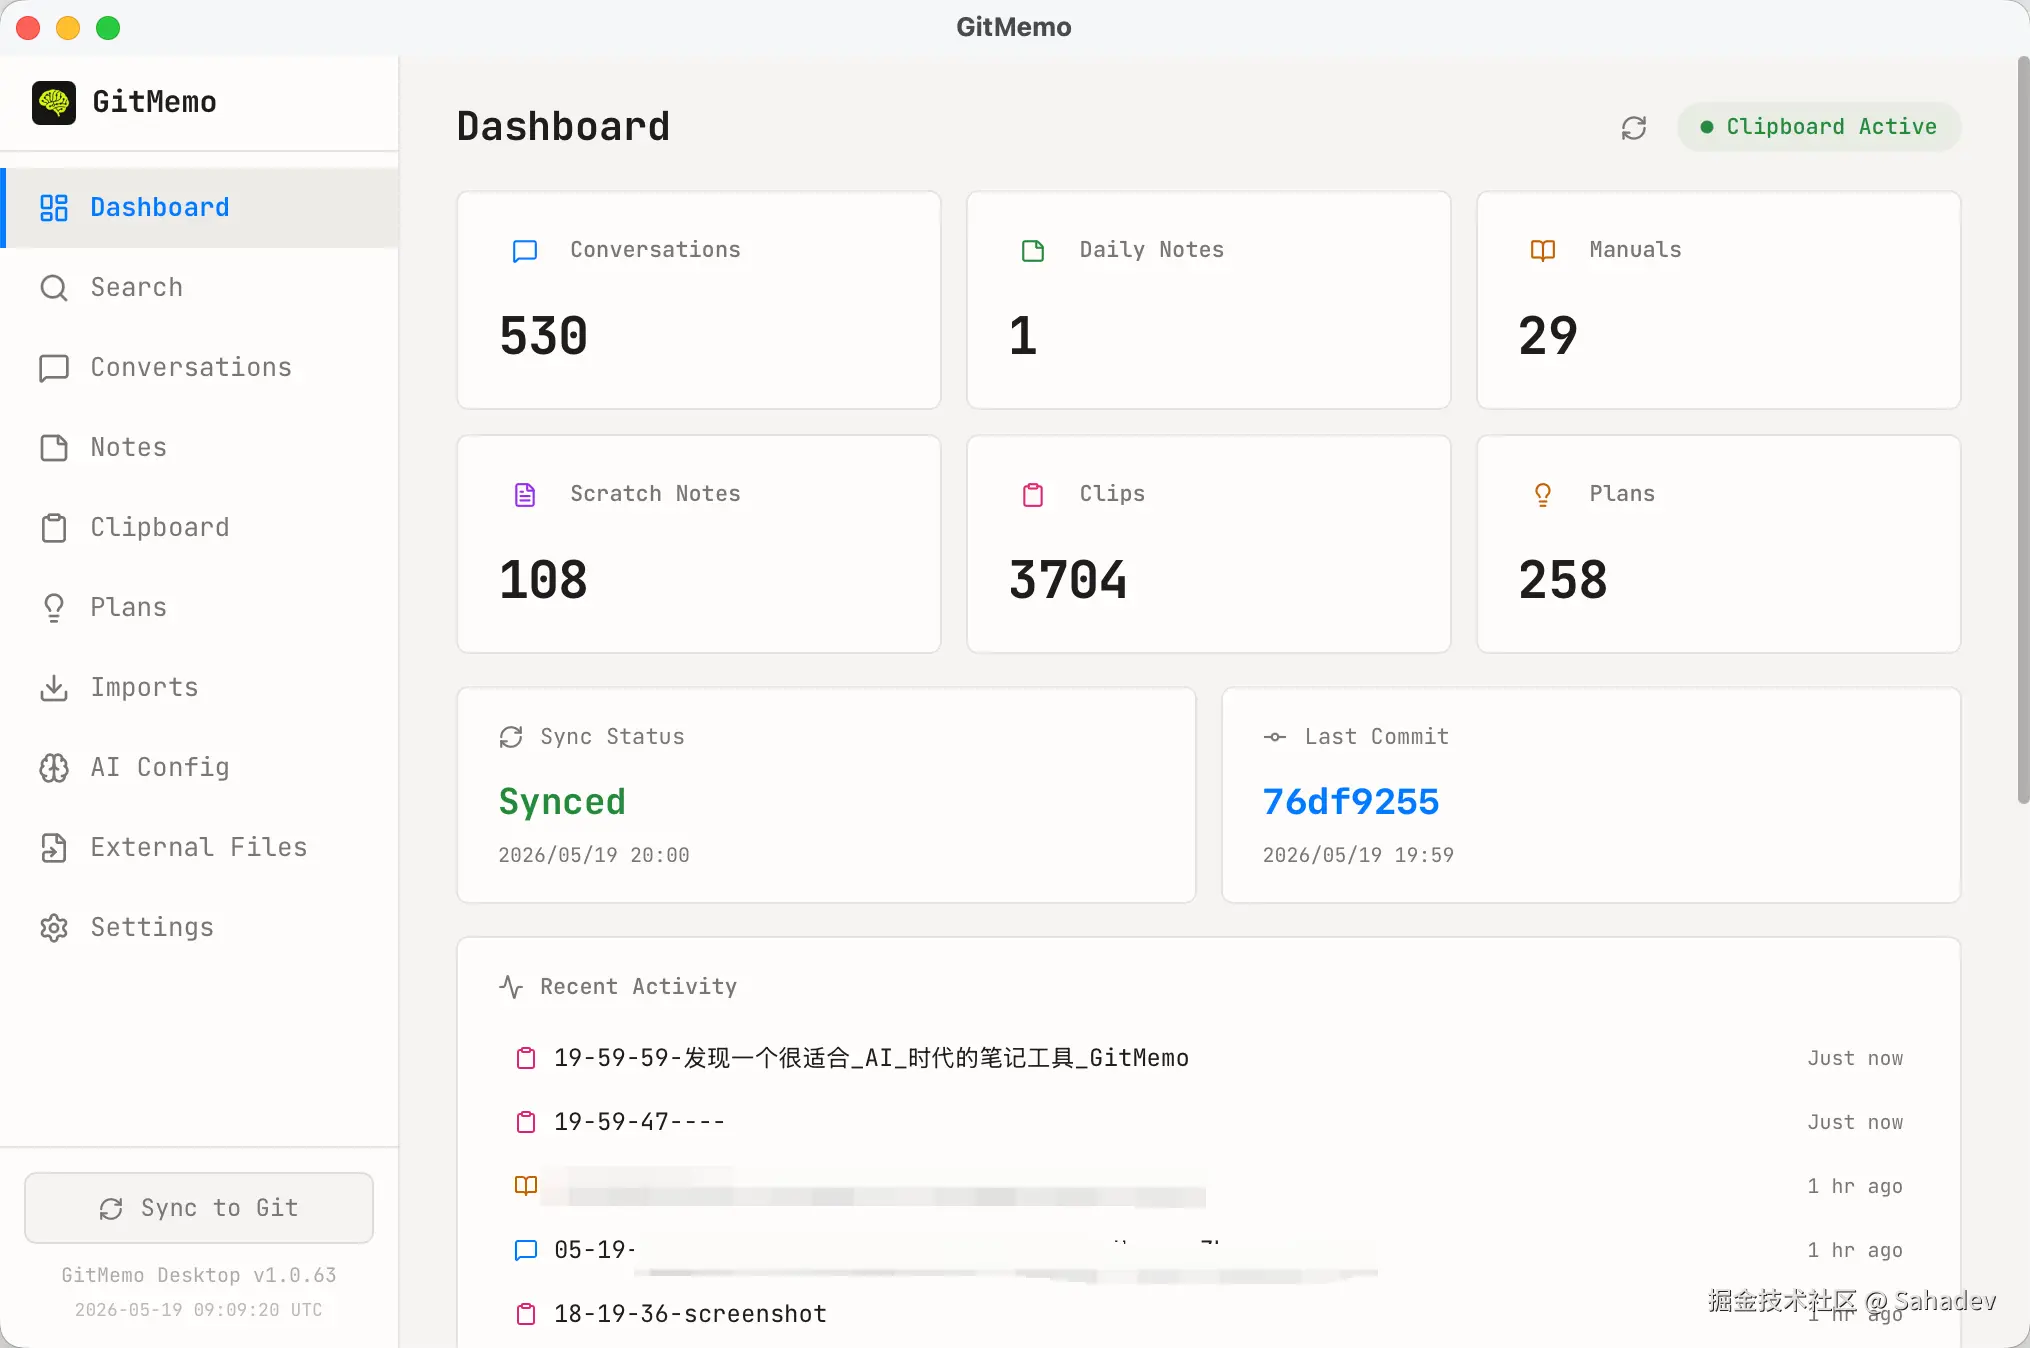Click the AI Config brain icon

pyautogui.click(x=54, y=768)
